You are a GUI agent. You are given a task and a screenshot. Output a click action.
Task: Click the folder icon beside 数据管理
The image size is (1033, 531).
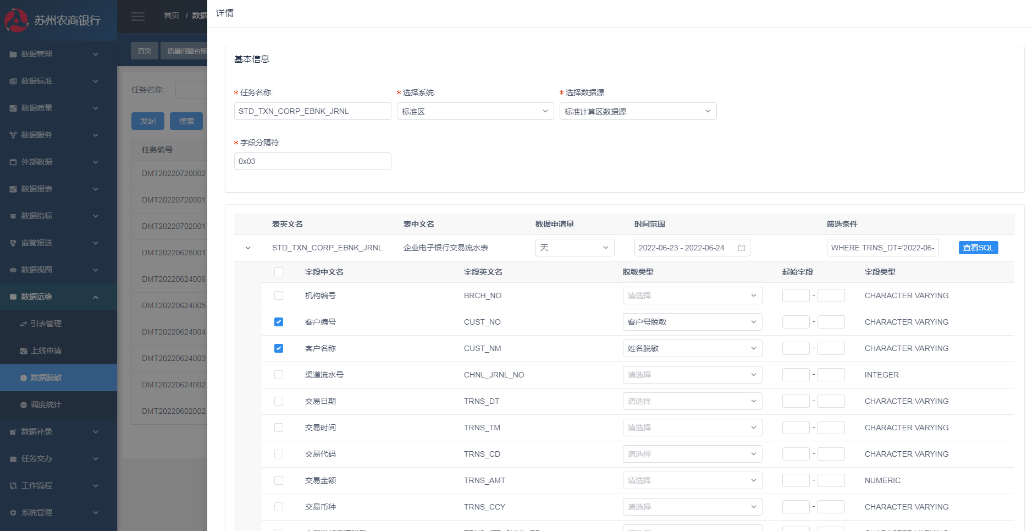point(13,54)
